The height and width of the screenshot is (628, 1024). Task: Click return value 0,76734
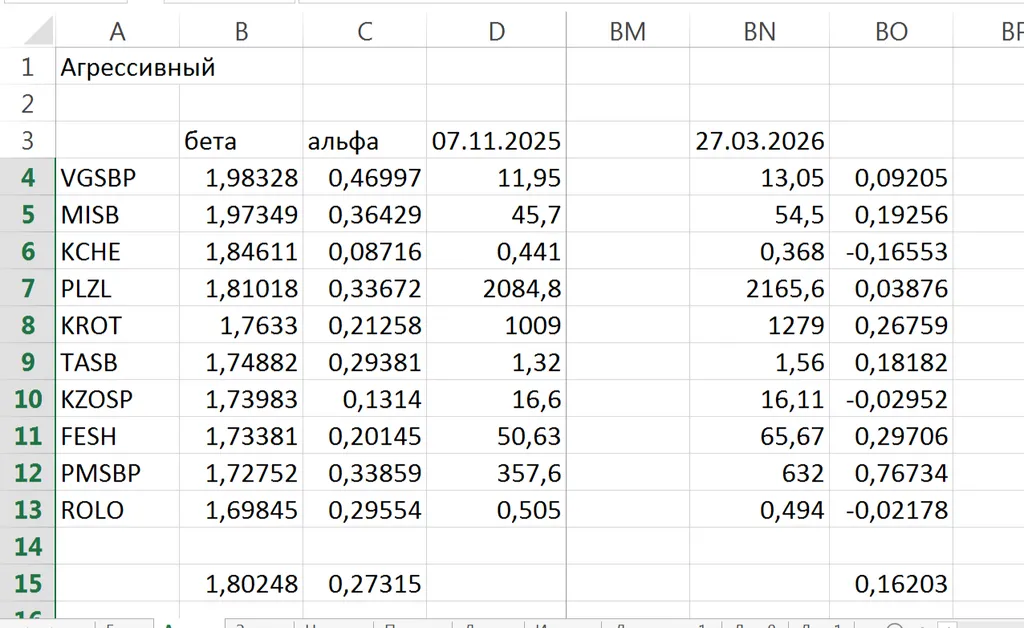[x=891, y=473]
